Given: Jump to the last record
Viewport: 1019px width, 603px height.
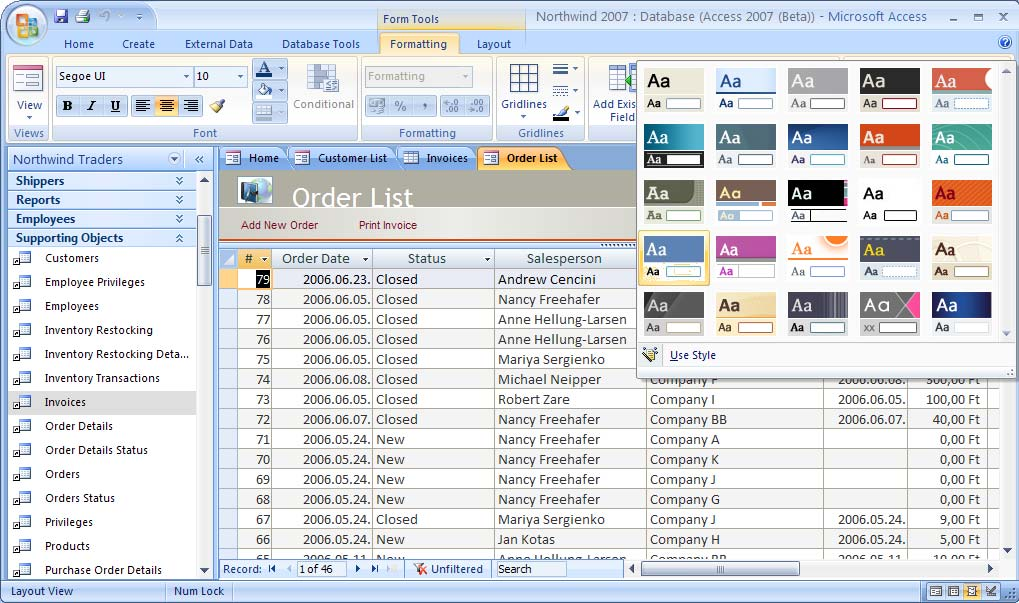Looking at the screenshot, I should pos(375,569).
